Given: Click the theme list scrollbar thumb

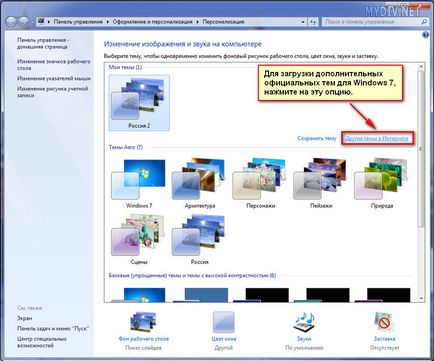Looking at the screenshot, I should [x=421, y=148].
